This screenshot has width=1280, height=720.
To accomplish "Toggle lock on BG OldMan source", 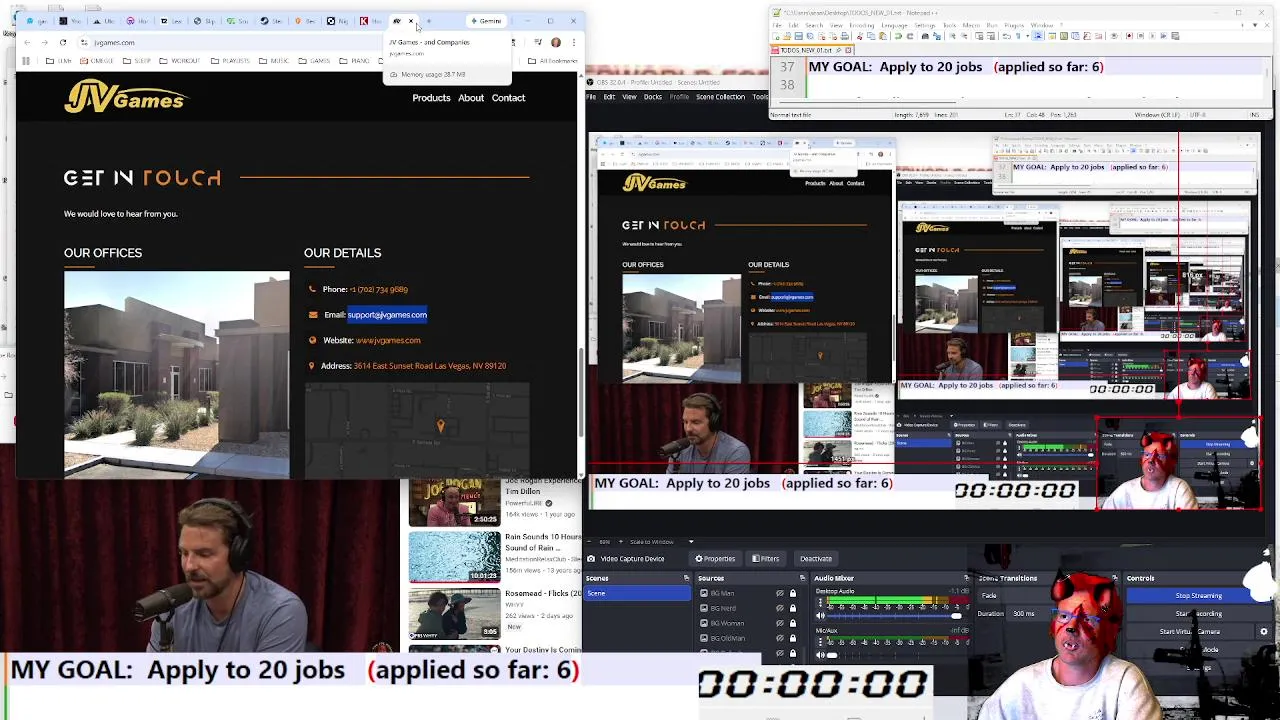I will (x=793, y=638).
